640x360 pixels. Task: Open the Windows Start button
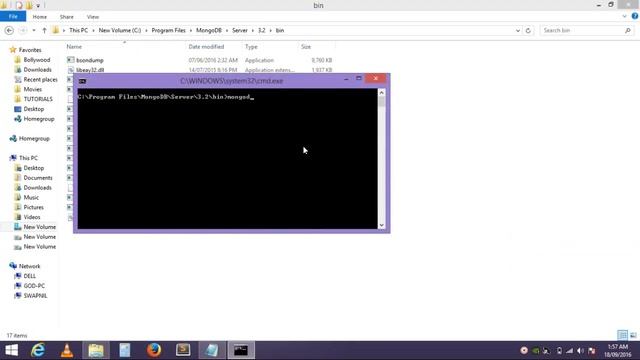[x=11, y=350]
